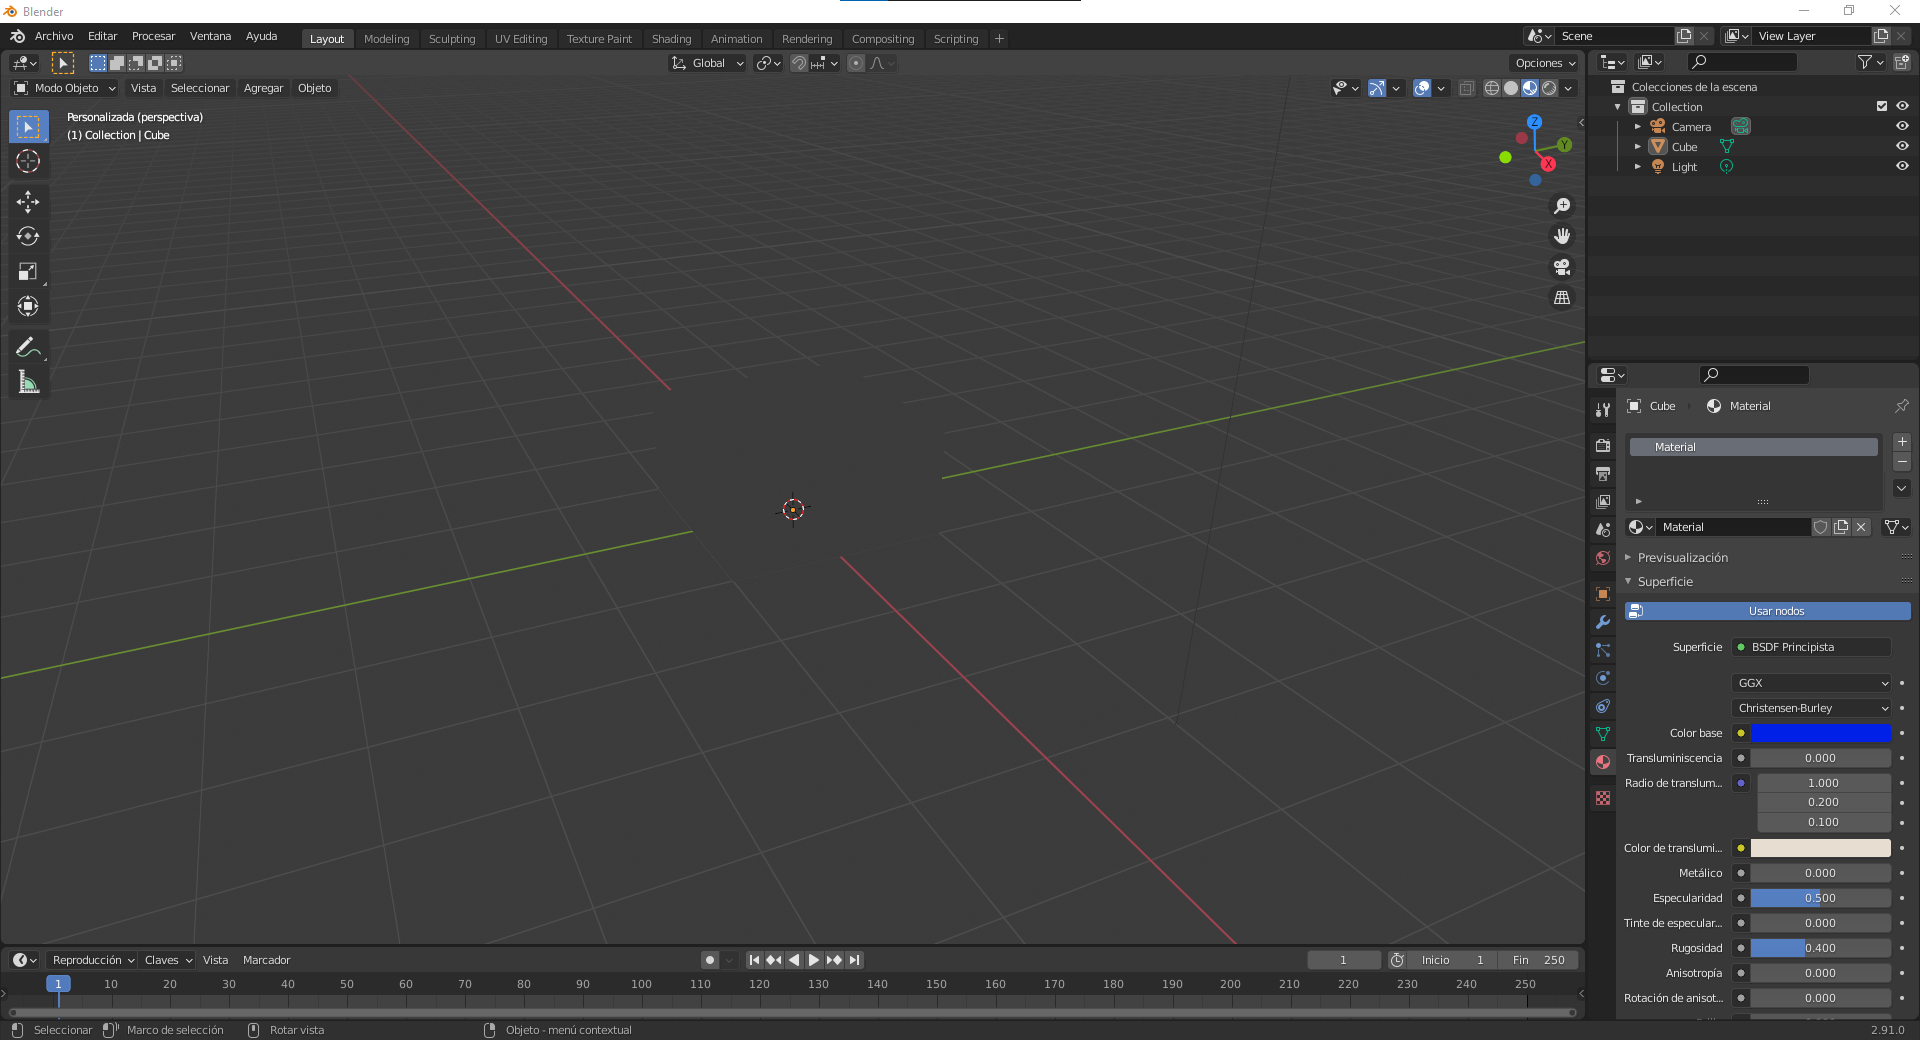The width and height of the screenshot is (1920, 1040).
Task: Open the Global orientation dropdown
Action: pos(708,63)
